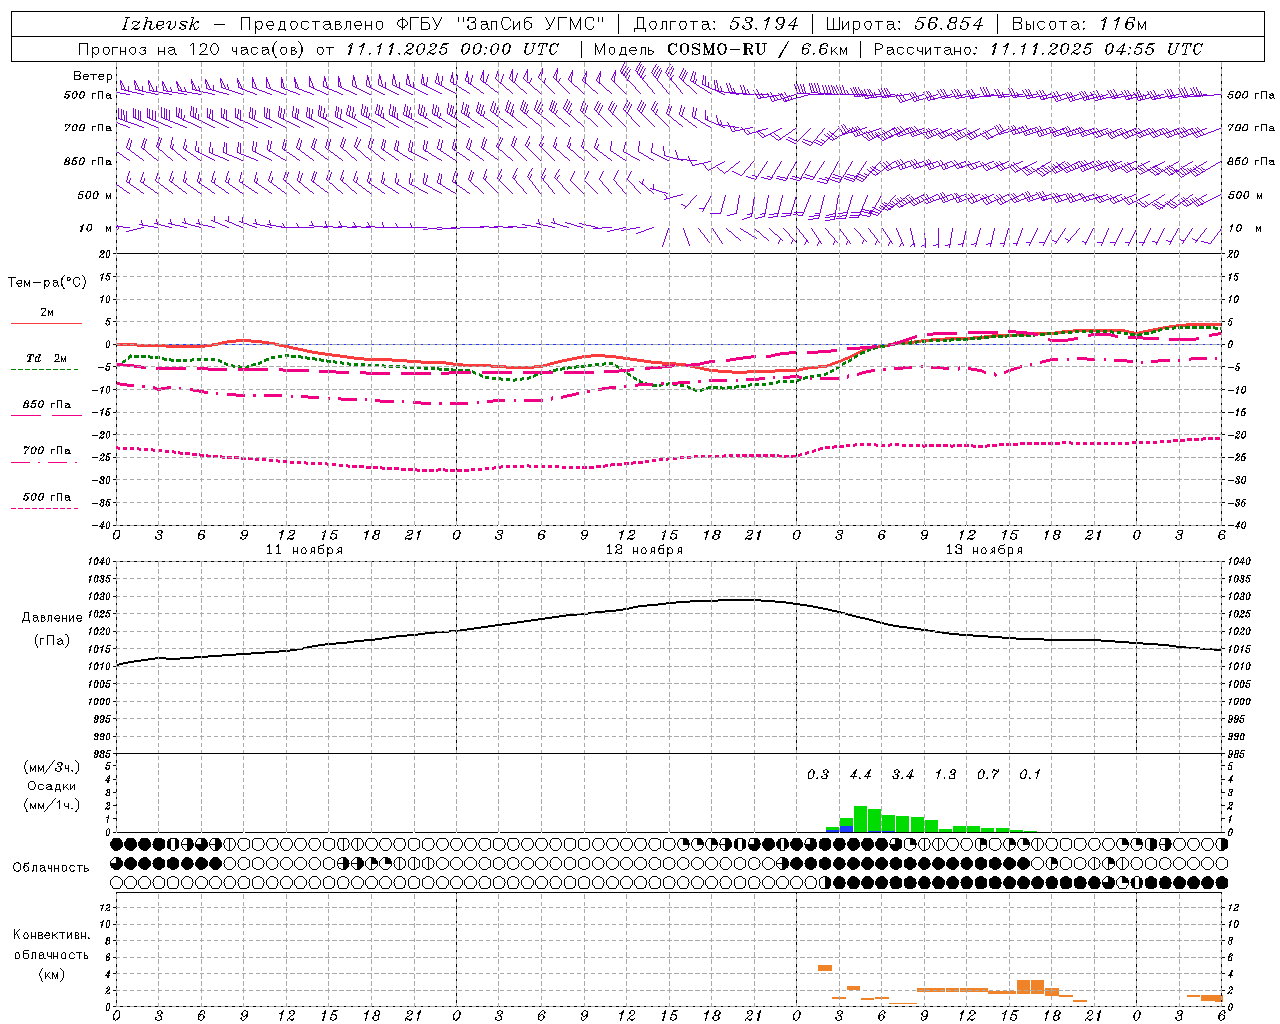Click the Облачность cloud cover label

coord(51,867)
